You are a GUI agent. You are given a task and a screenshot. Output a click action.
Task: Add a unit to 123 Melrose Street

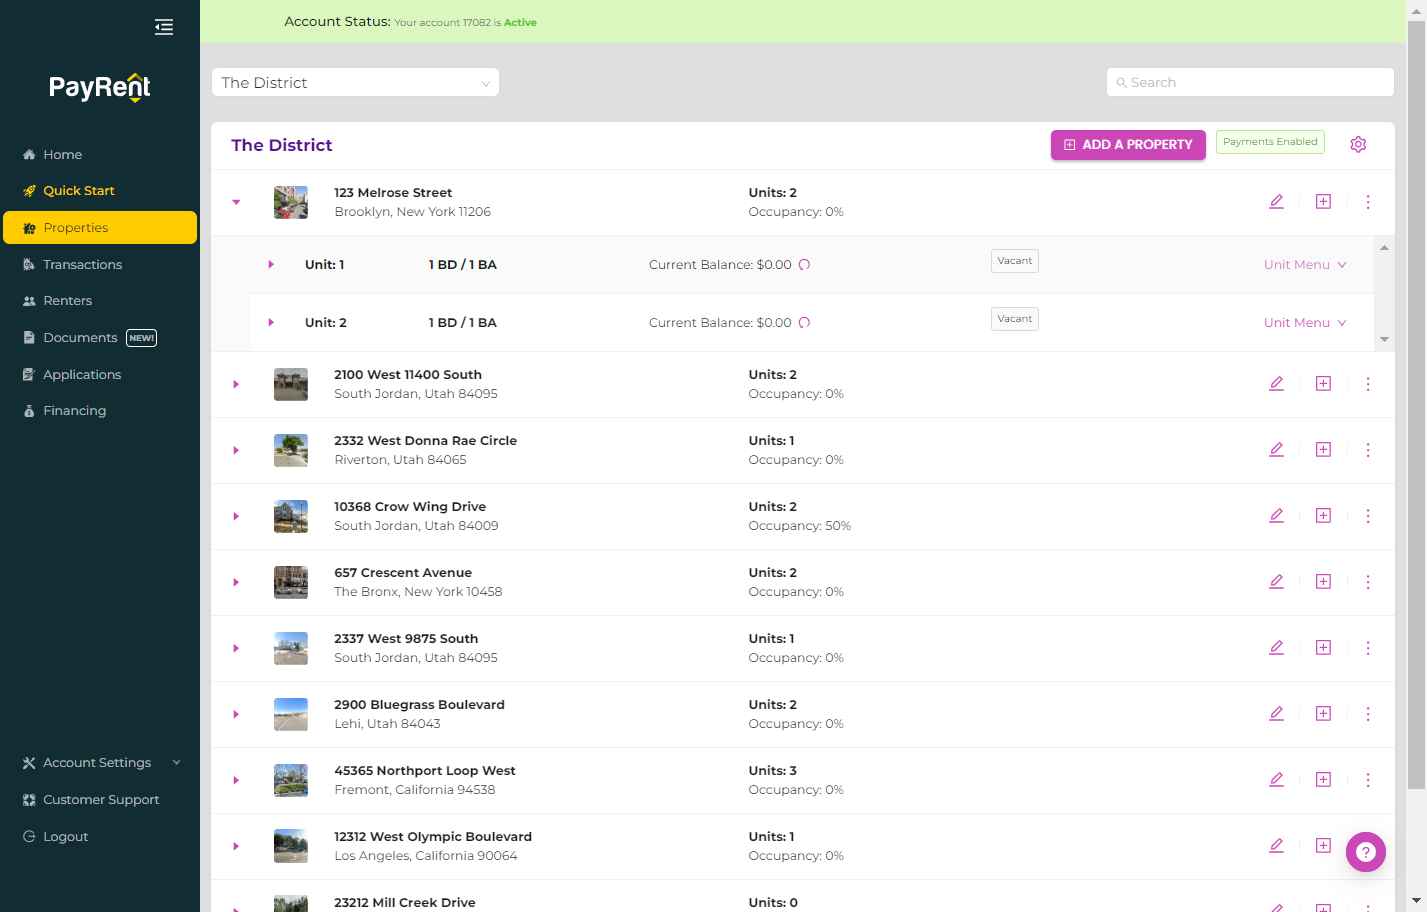click(x=1323, y=202)
